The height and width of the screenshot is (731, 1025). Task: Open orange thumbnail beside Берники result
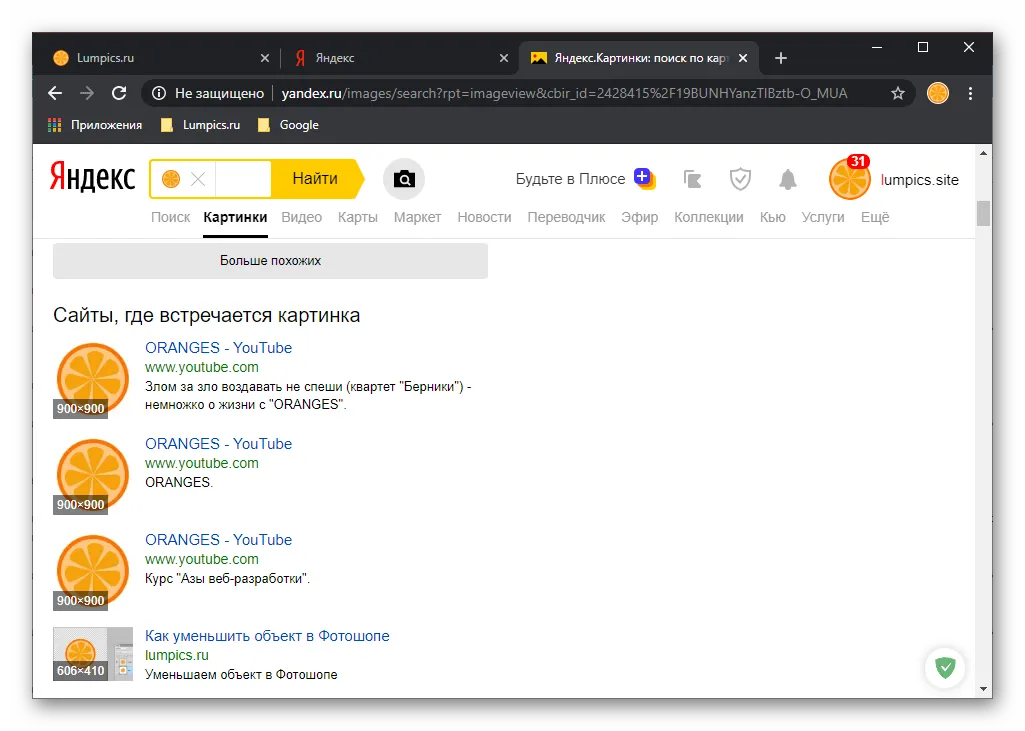click(93, 379)
